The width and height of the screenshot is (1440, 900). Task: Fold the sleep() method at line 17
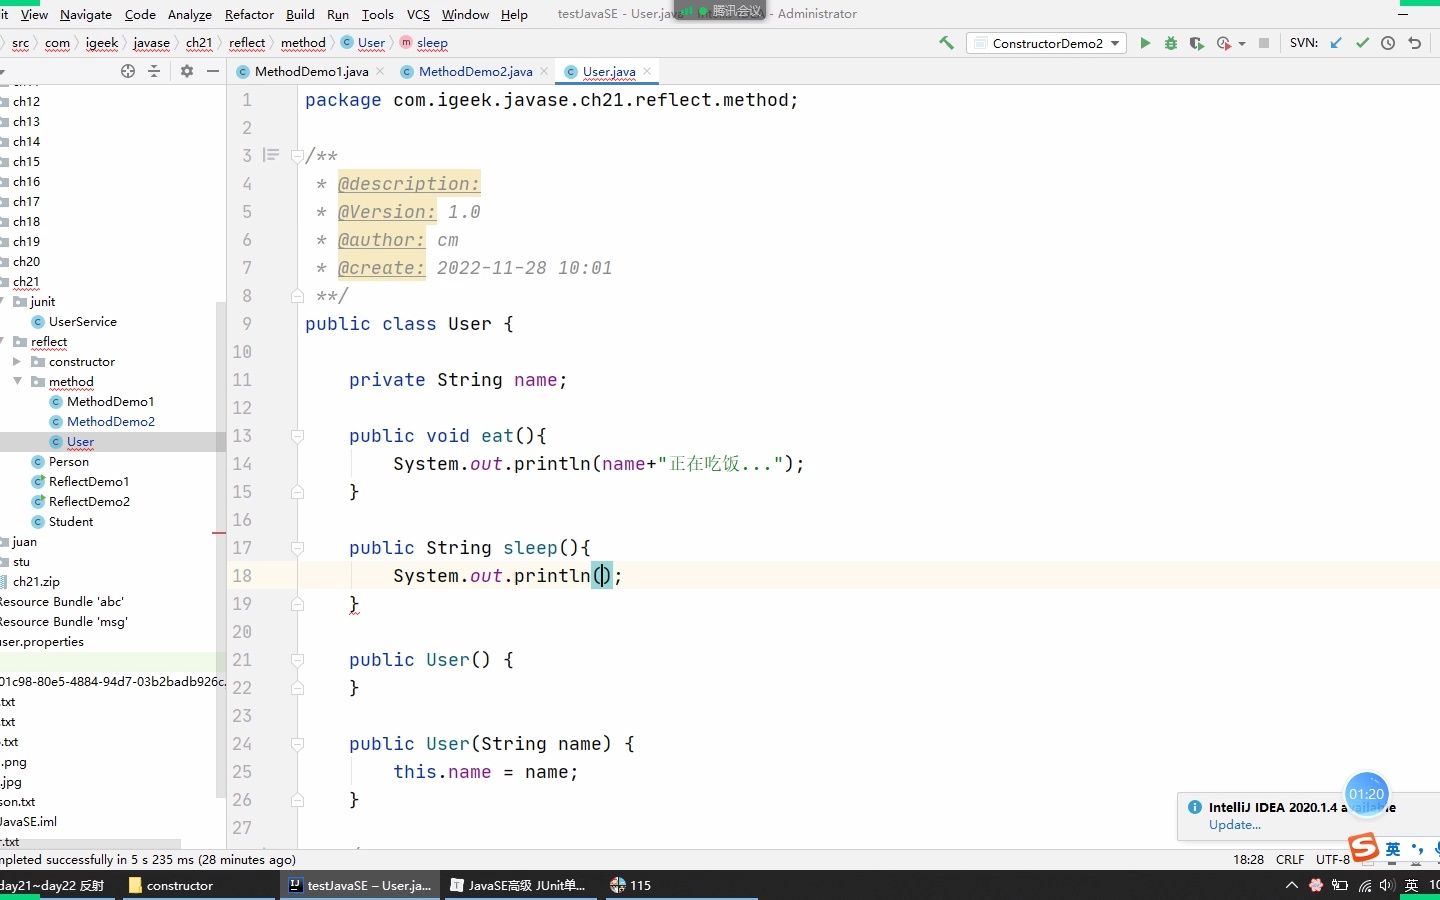(x=297, y=548)
